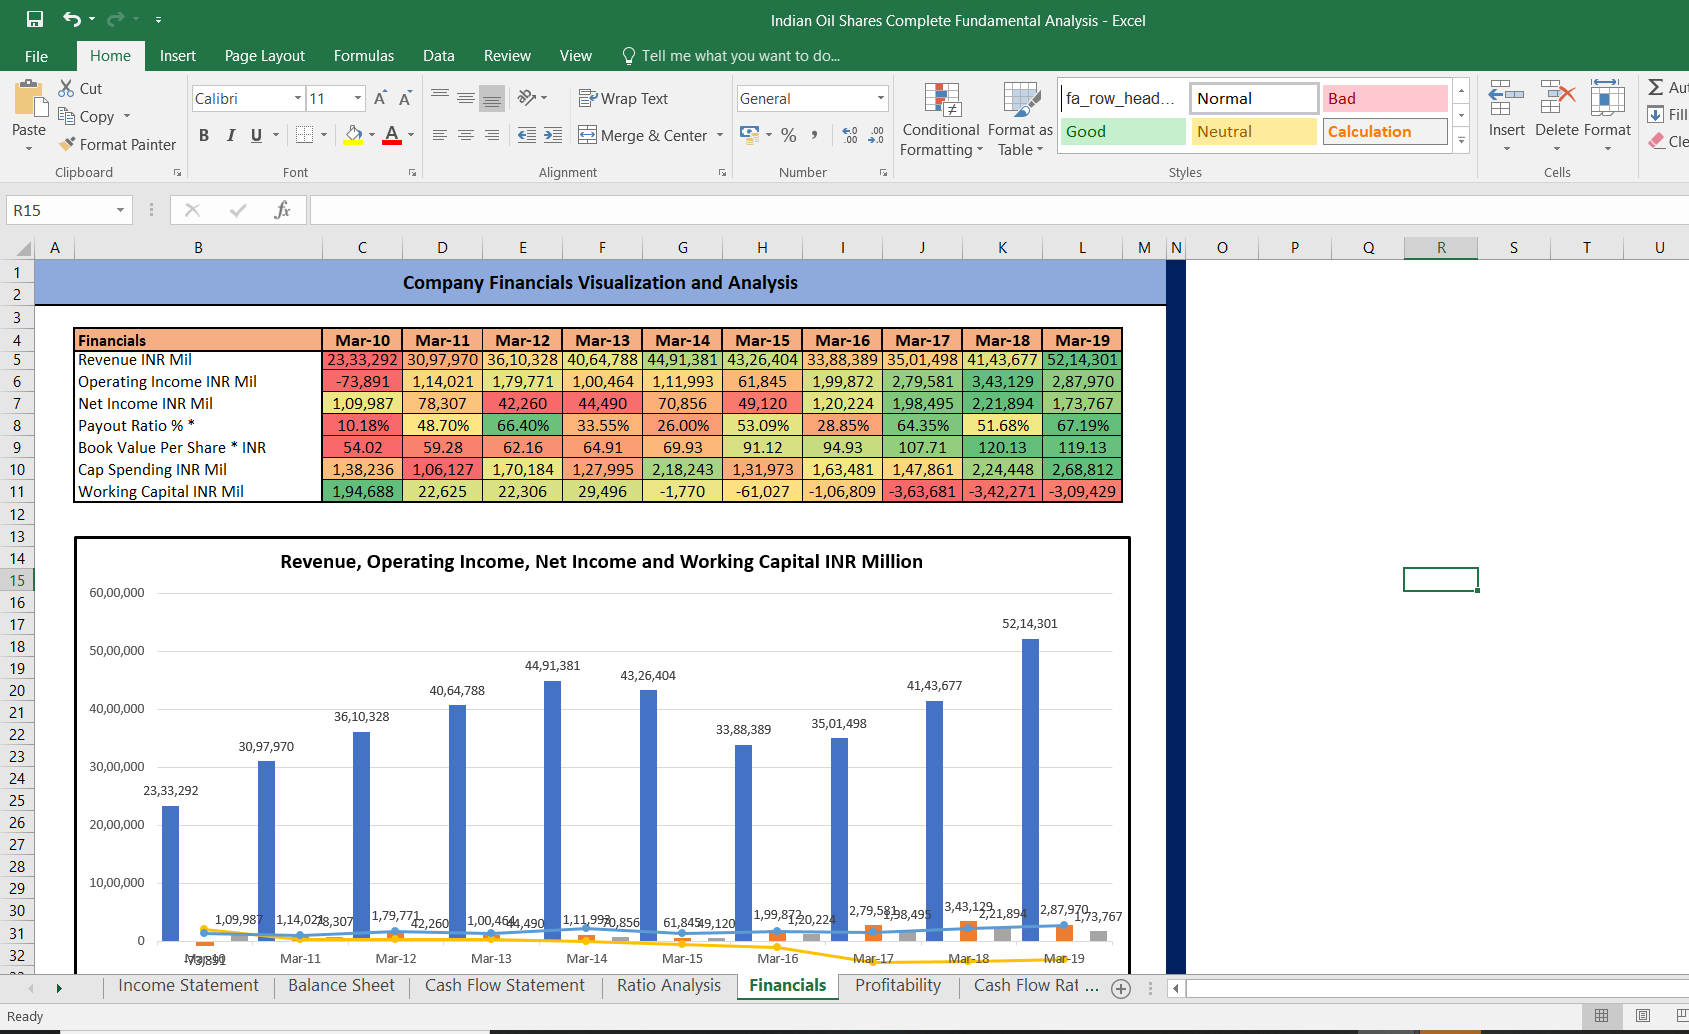This screenshot has width=1689, height=1034.
Task: Expand Merge & Center dropdown arrow
Action: [720, 135]
